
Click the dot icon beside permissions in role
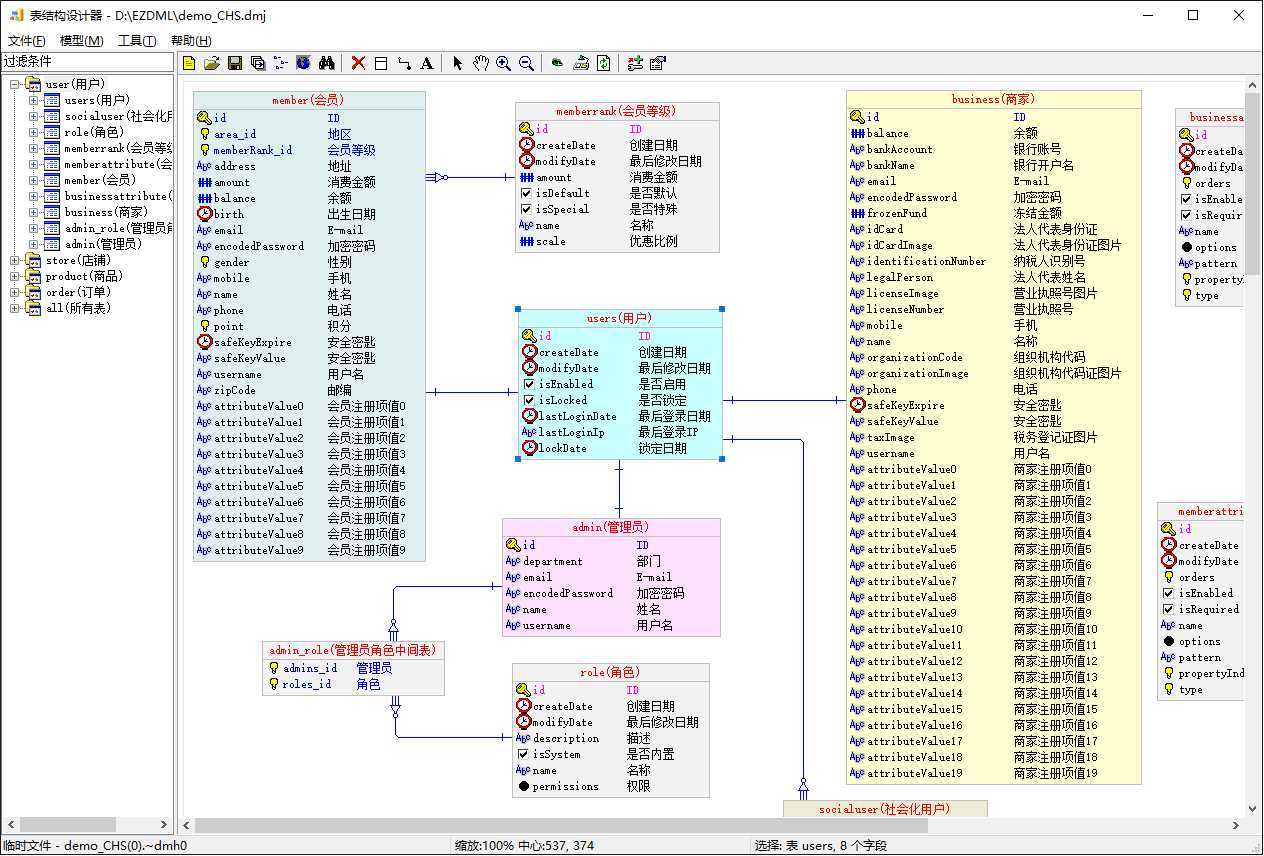click(524, 786)
